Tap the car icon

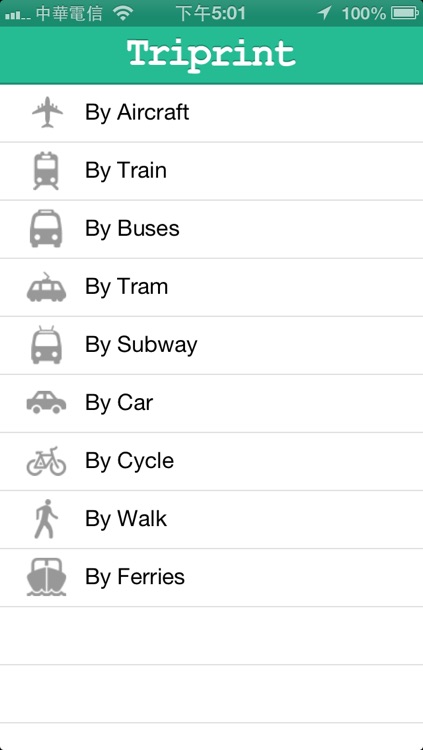point(46,403)
